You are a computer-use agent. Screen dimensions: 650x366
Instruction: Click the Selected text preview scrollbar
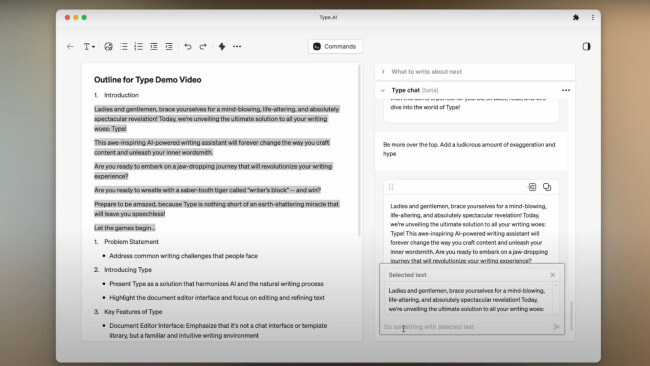[556, 298]
